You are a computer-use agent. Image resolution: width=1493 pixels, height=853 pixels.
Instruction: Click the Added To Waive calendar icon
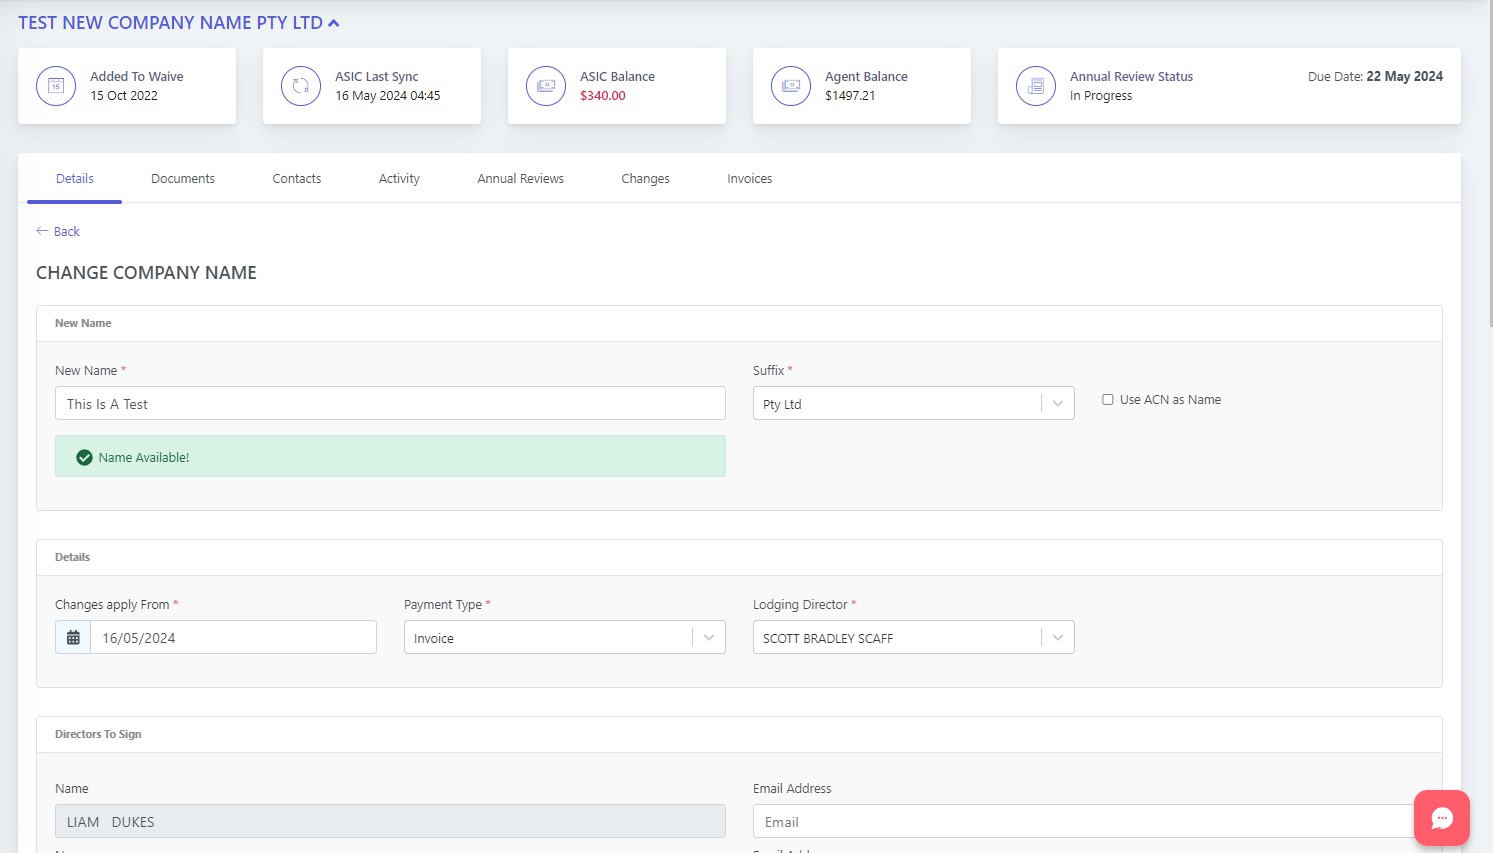coord(56,86)
